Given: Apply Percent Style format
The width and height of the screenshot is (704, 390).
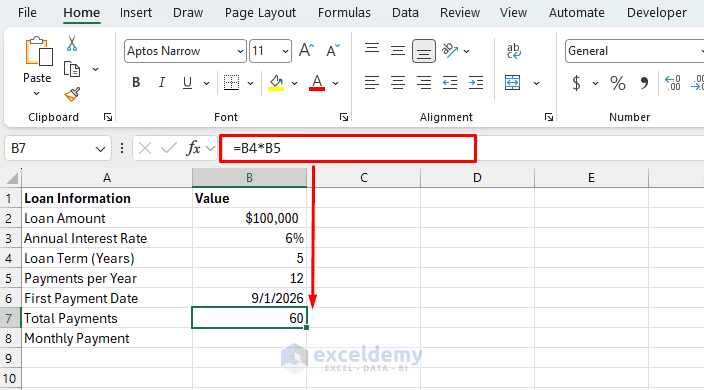Looking at the screenshot, I should tap(618, 83).
